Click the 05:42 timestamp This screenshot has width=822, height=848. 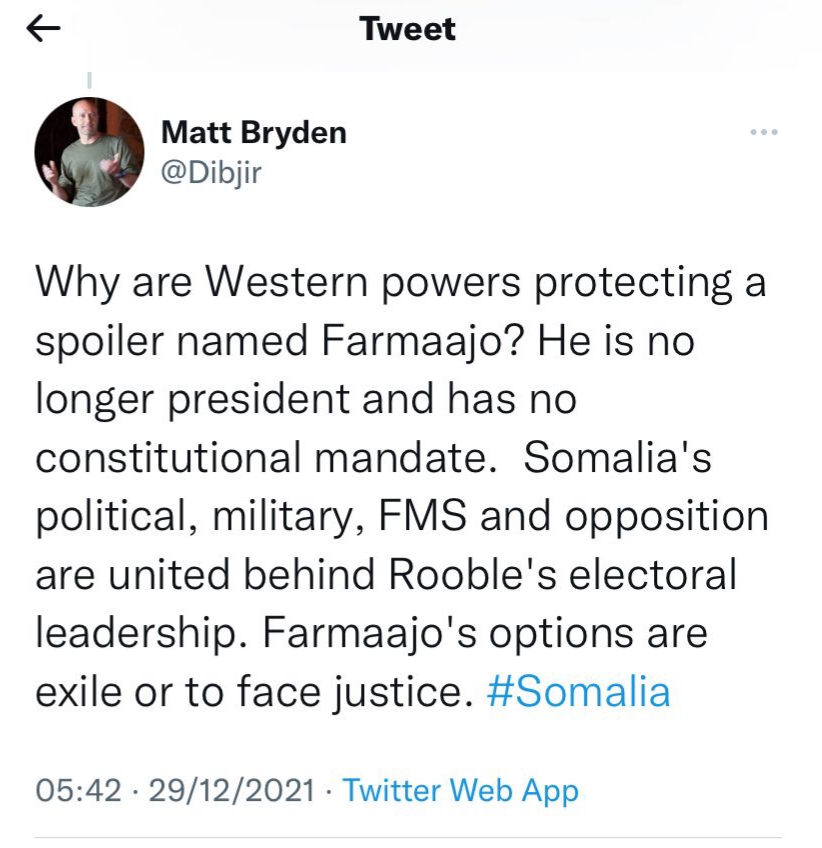click(x=77, y=791)
